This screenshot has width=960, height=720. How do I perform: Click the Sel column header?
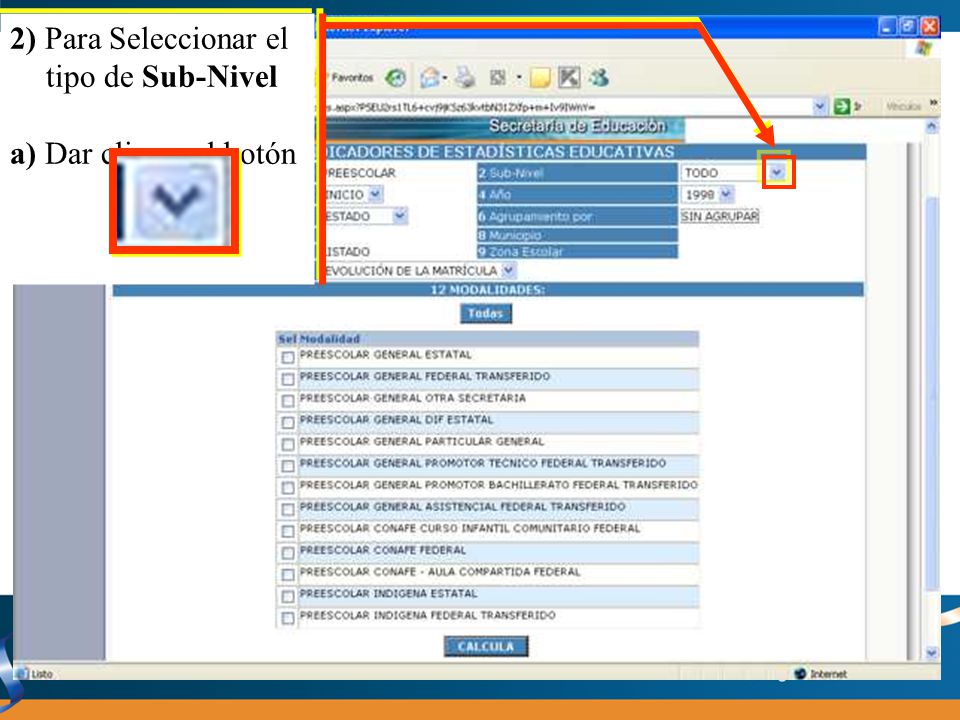pos(287,339)
